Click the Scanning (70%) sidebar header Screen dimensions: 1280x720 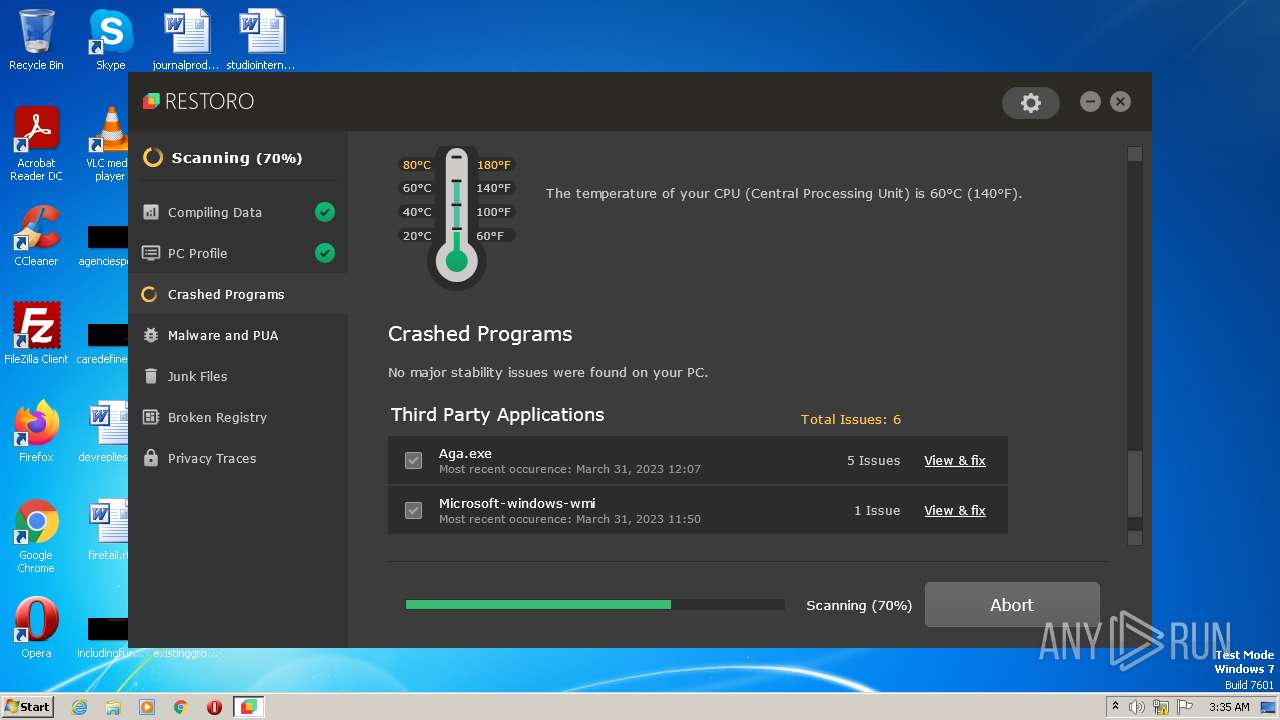[237, 158]
